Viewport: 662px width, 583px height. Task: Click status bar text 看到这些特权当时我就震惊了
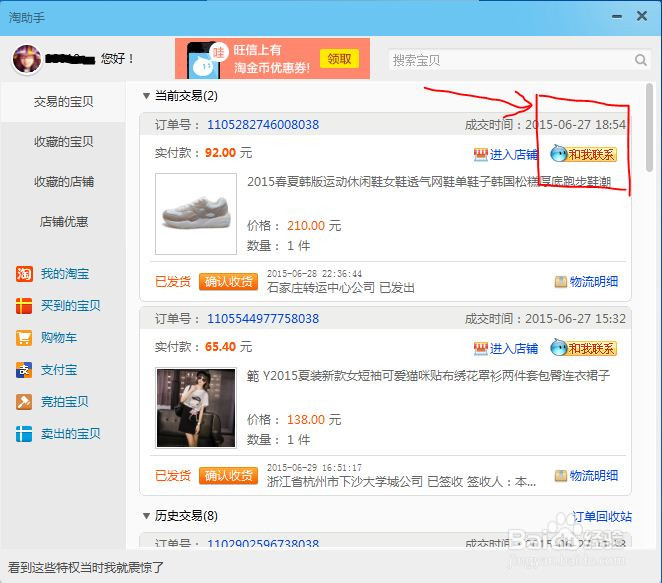click(85, 567)
